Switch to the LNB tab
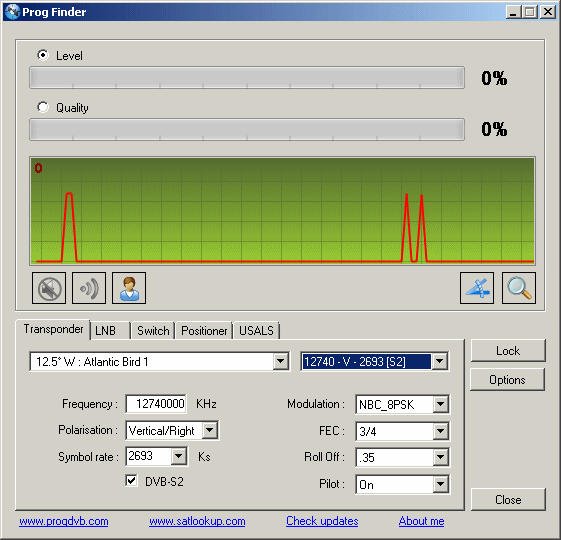Viewport: 561px width, 540px height. tap(109, 330)
